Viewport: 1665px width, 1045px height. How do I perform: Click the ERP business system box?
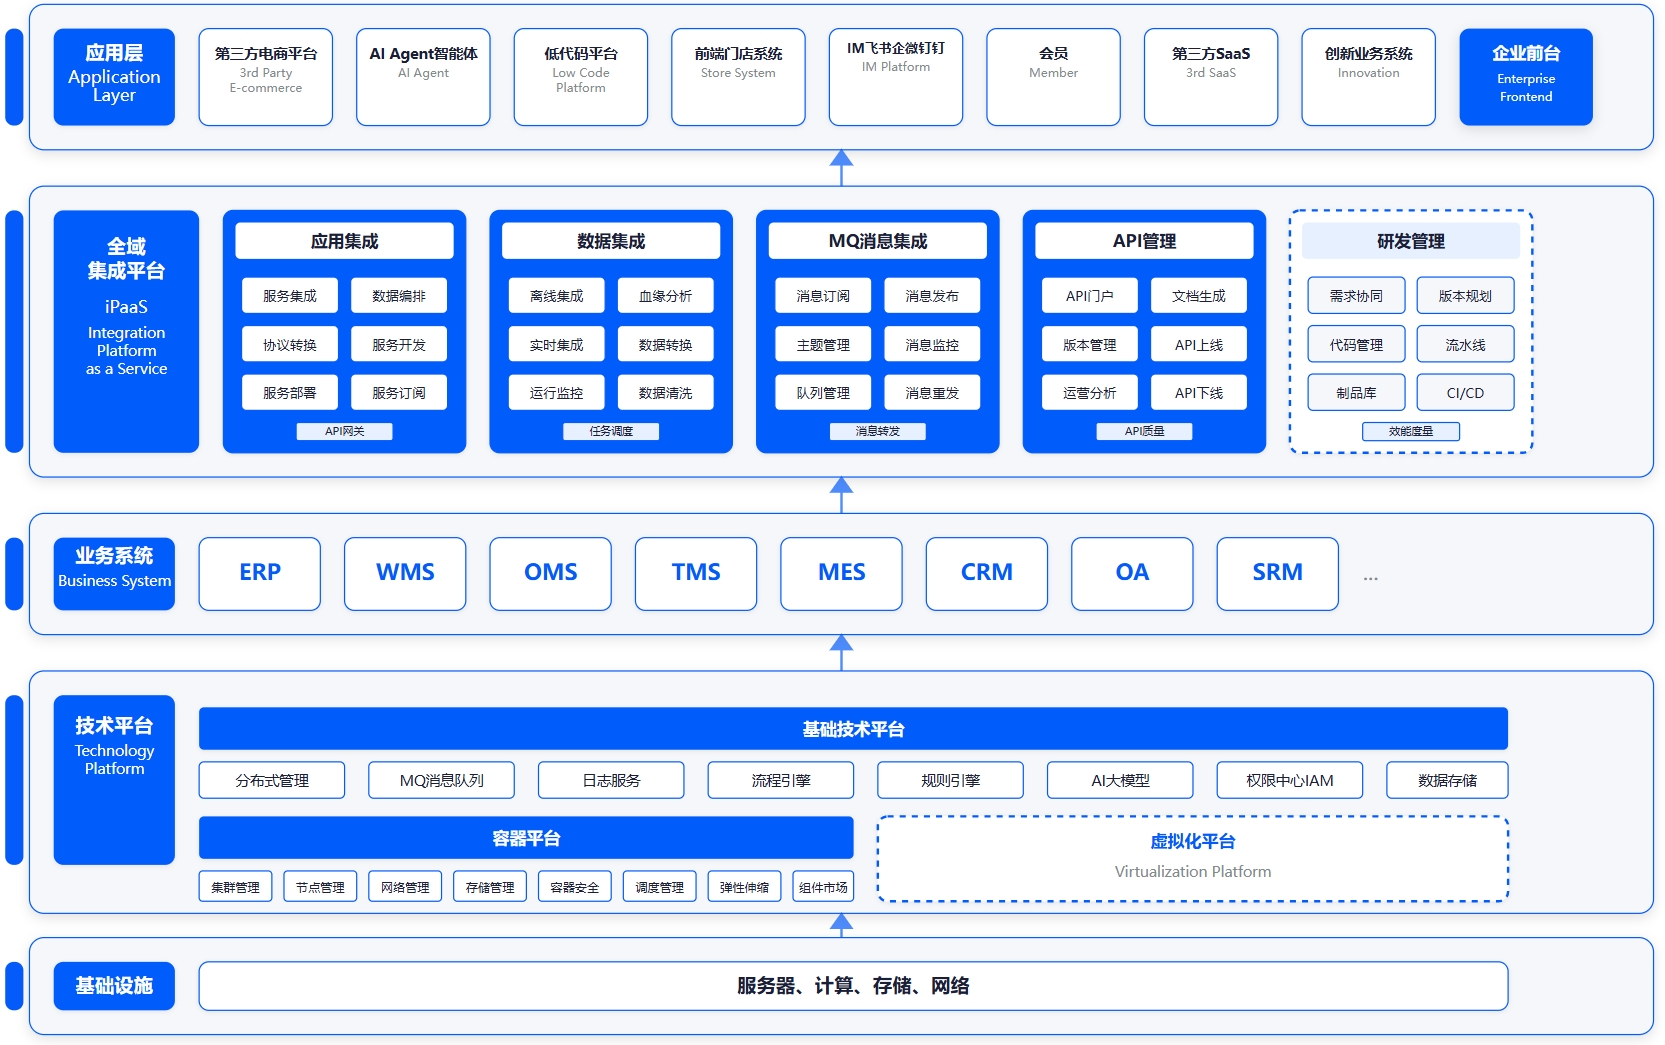coord(259,573)
